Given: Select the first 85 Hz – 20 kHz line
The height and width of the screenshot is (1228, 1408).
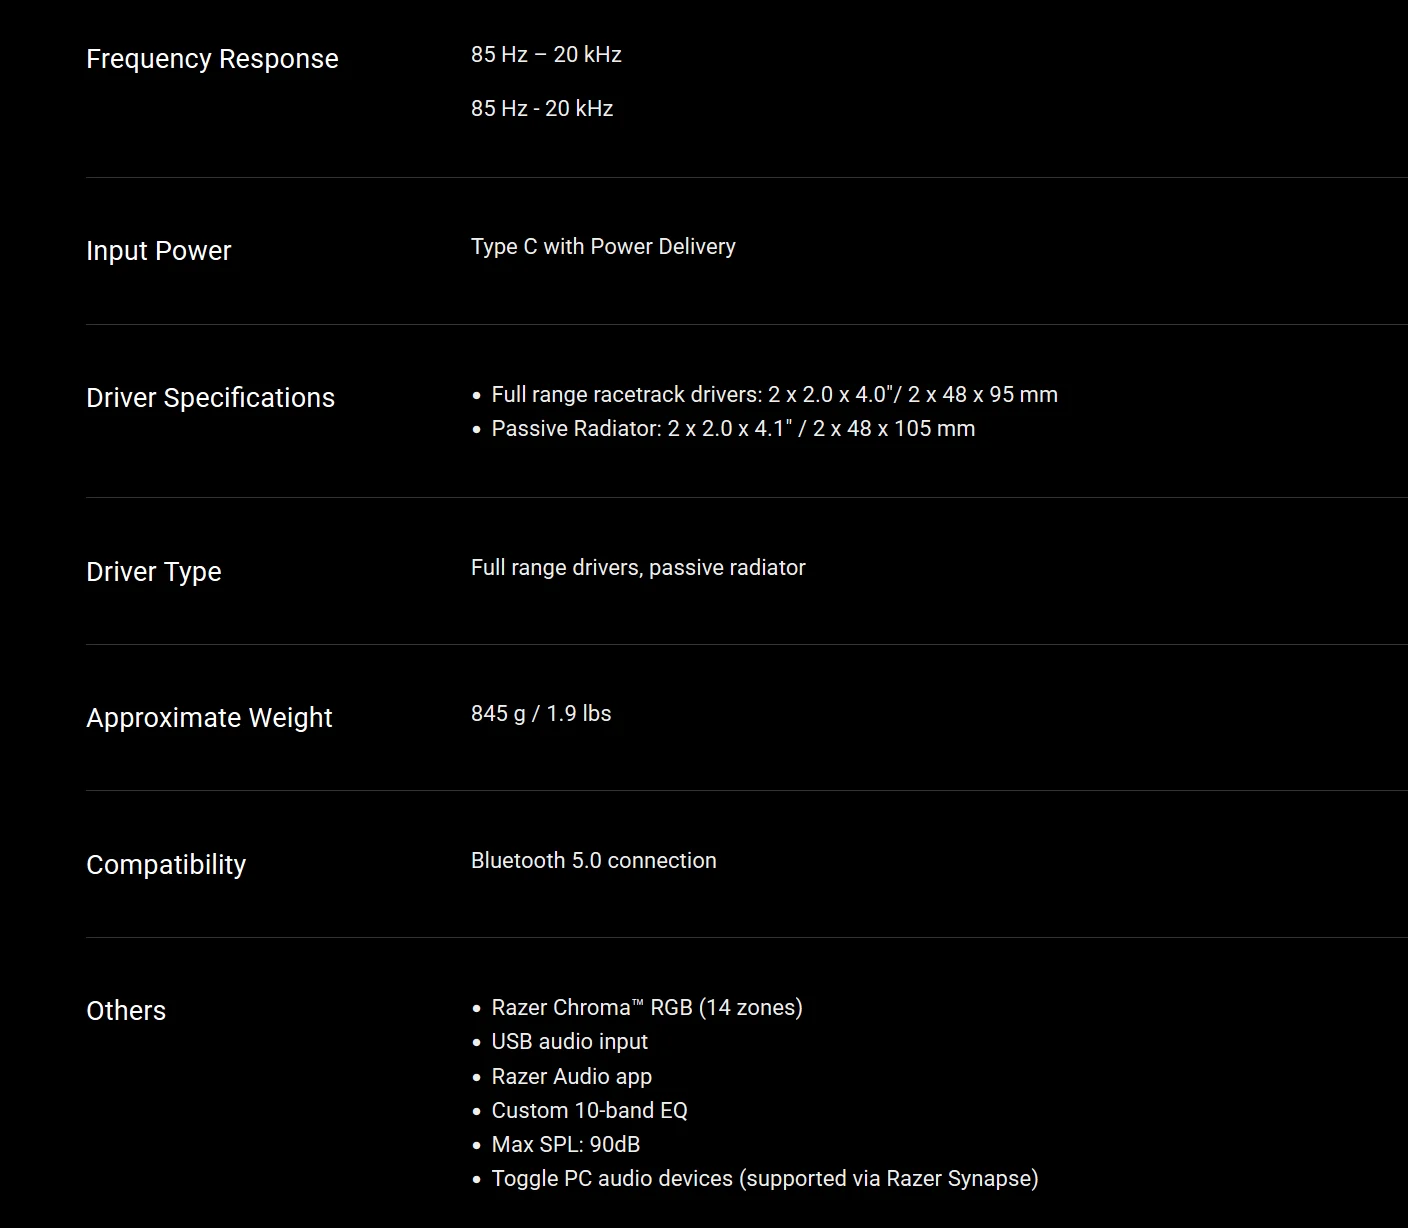Looking at the screenshot, I should click(546, 55).
